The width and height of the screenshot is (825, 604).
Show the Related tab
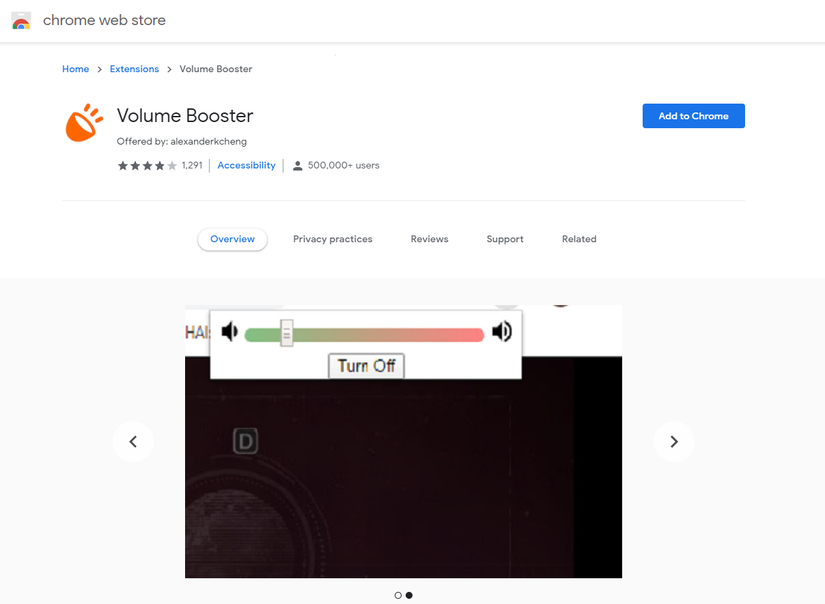tap(579, 239)
